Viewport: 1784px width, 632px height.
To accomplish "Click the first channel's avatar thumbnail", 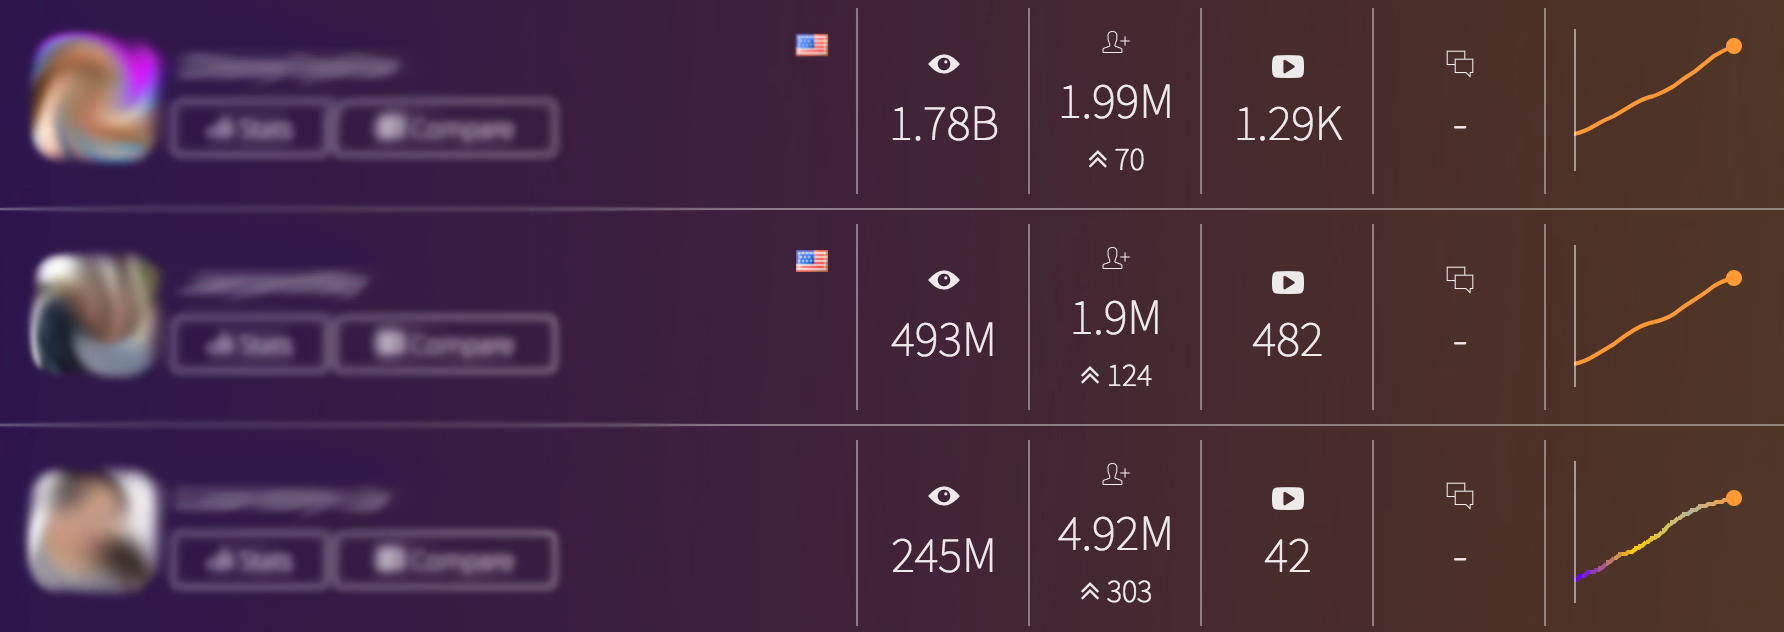I will tap(95, 98).
